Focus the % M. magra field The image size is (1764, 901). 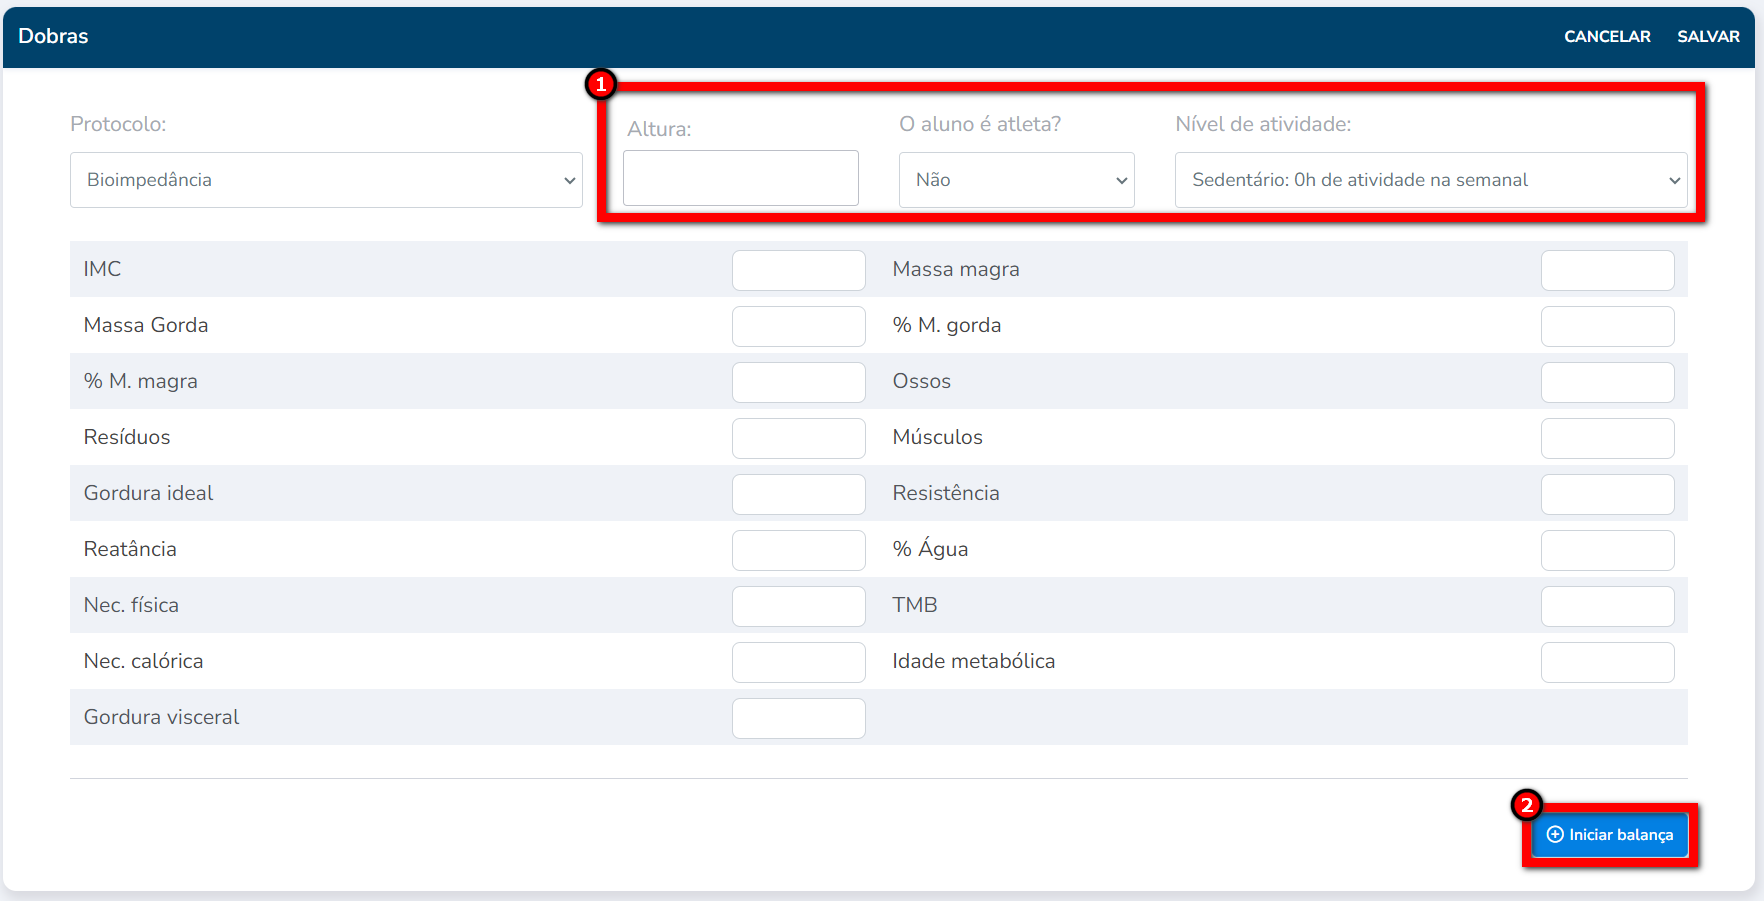(x=798, y=382)
